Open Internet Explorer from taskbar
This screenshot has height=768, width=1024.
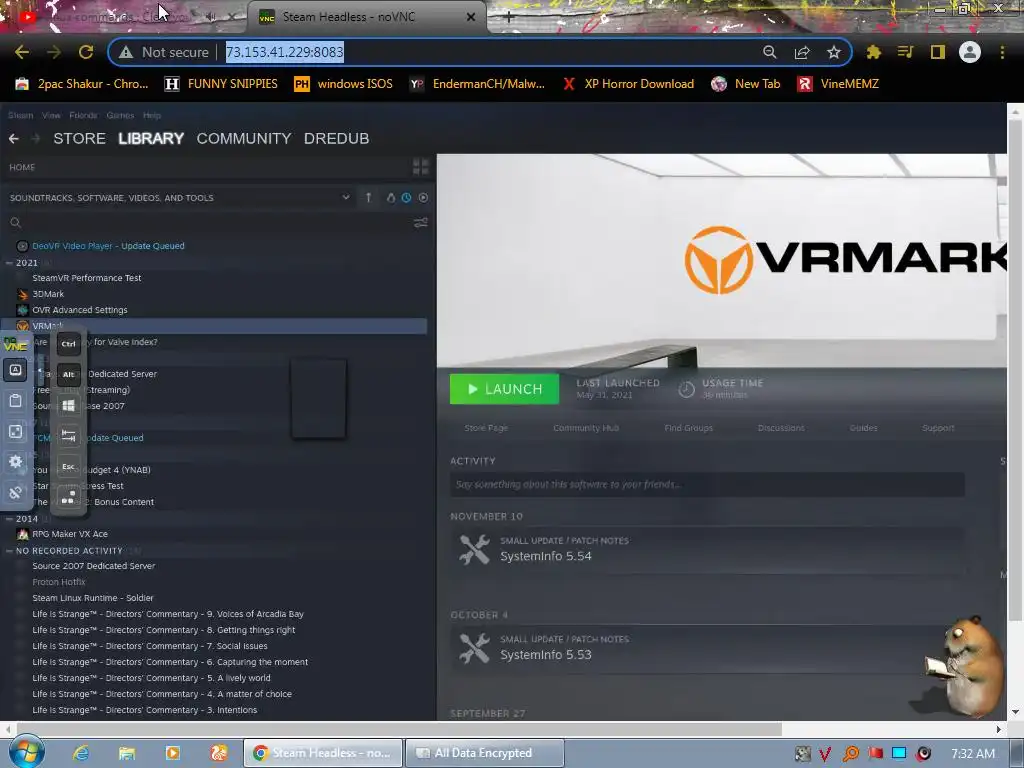click(x=81, y=753)
